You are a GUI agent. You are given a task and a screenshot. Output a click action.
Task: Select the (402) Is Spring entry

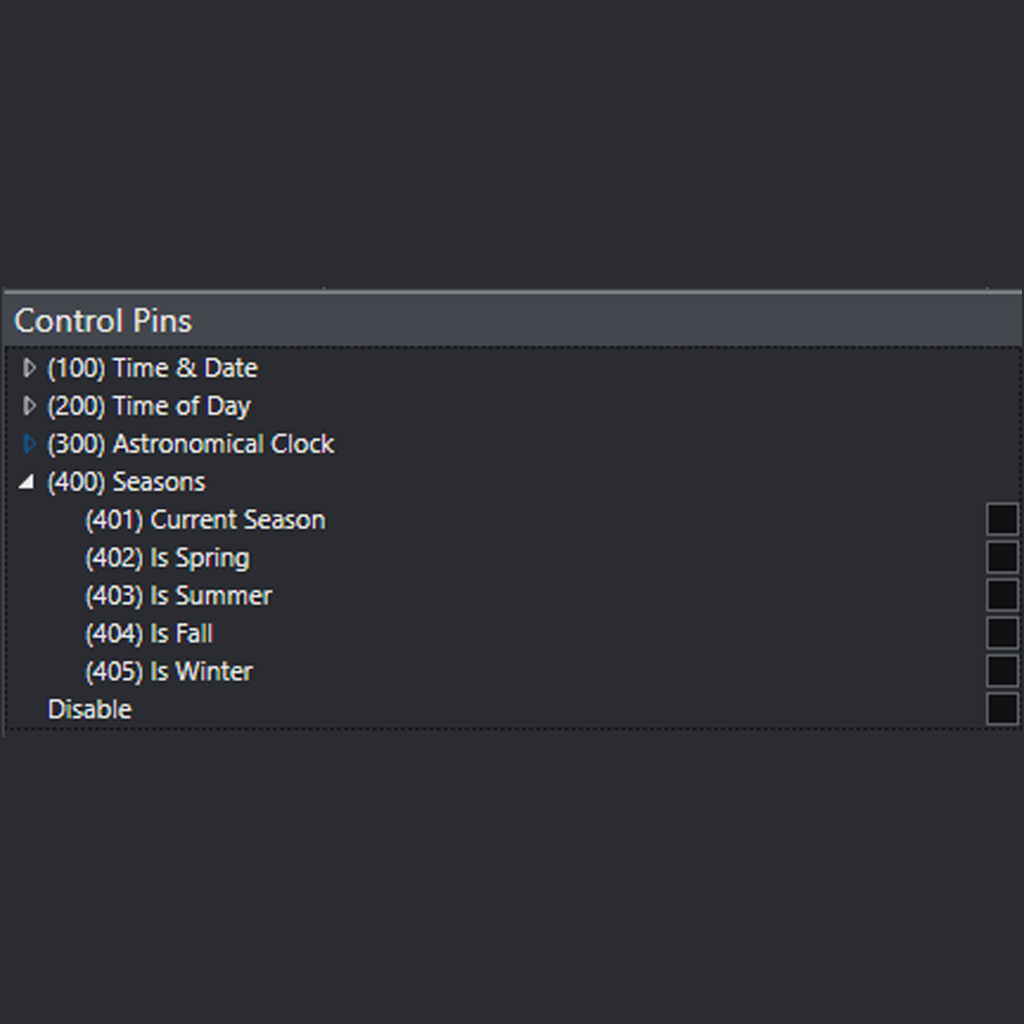pyautogui.click(x=167, y=557)
